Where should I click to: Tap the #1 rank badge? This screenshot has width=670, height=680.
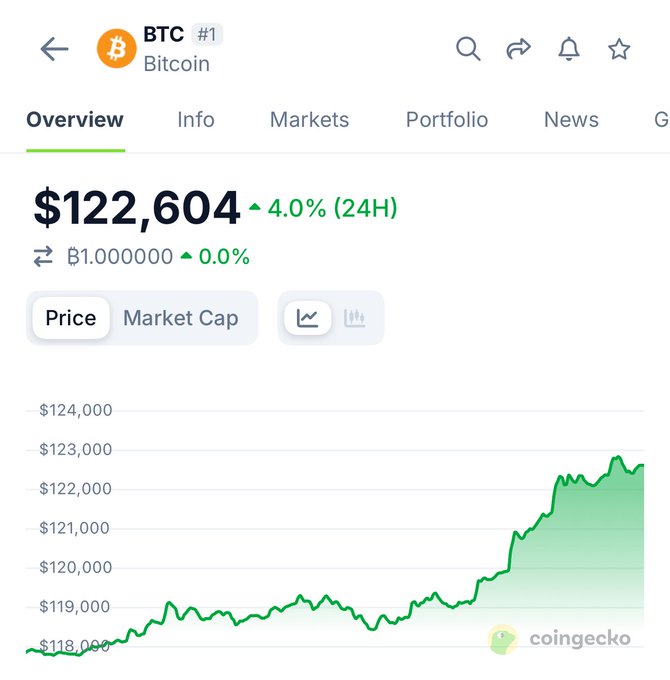click(x=207, y=35)
